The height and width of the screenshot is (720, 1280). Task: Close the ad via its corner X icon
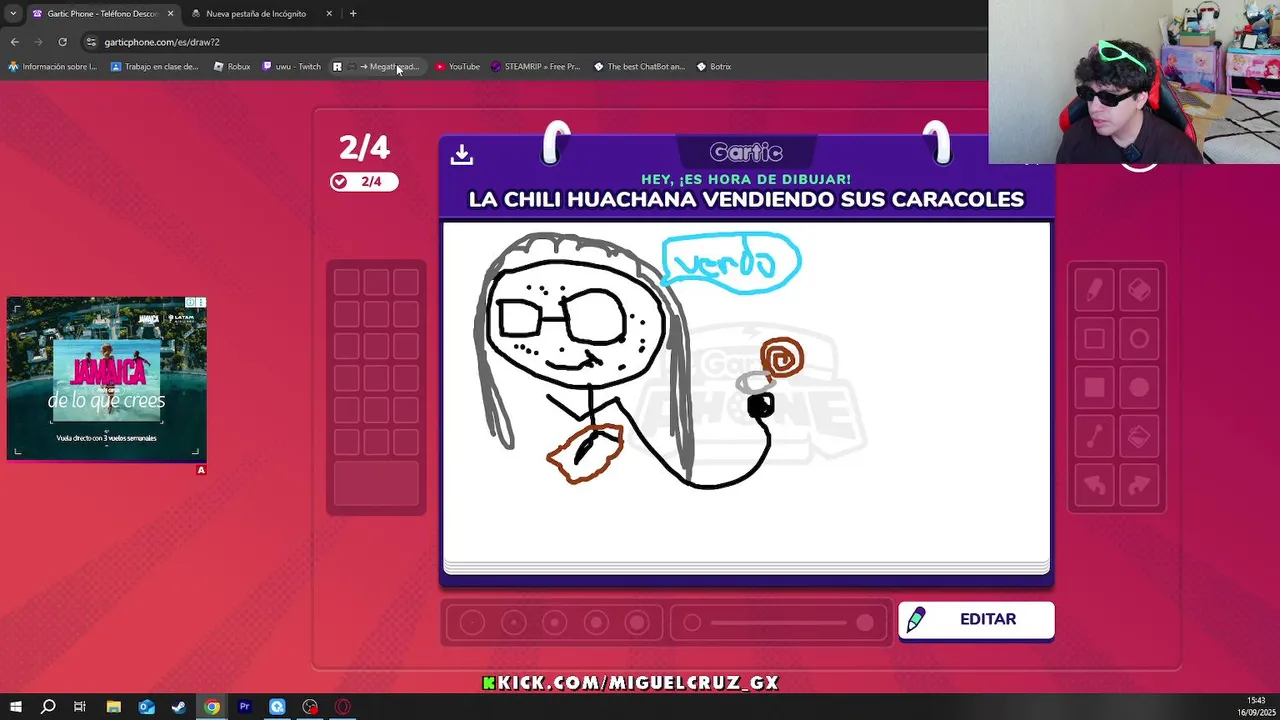(201, 302)
